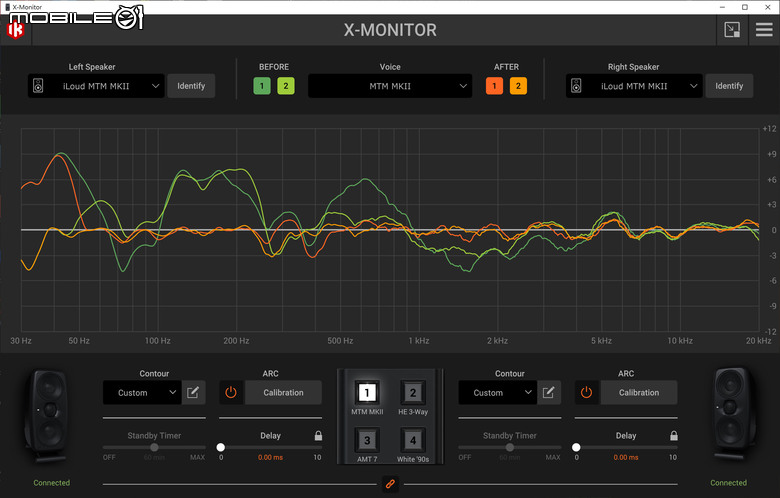The height and width of the screenshot is (498, 780).
Task: Expand the right Contour Custom dropdown
Action: (497, 393)
